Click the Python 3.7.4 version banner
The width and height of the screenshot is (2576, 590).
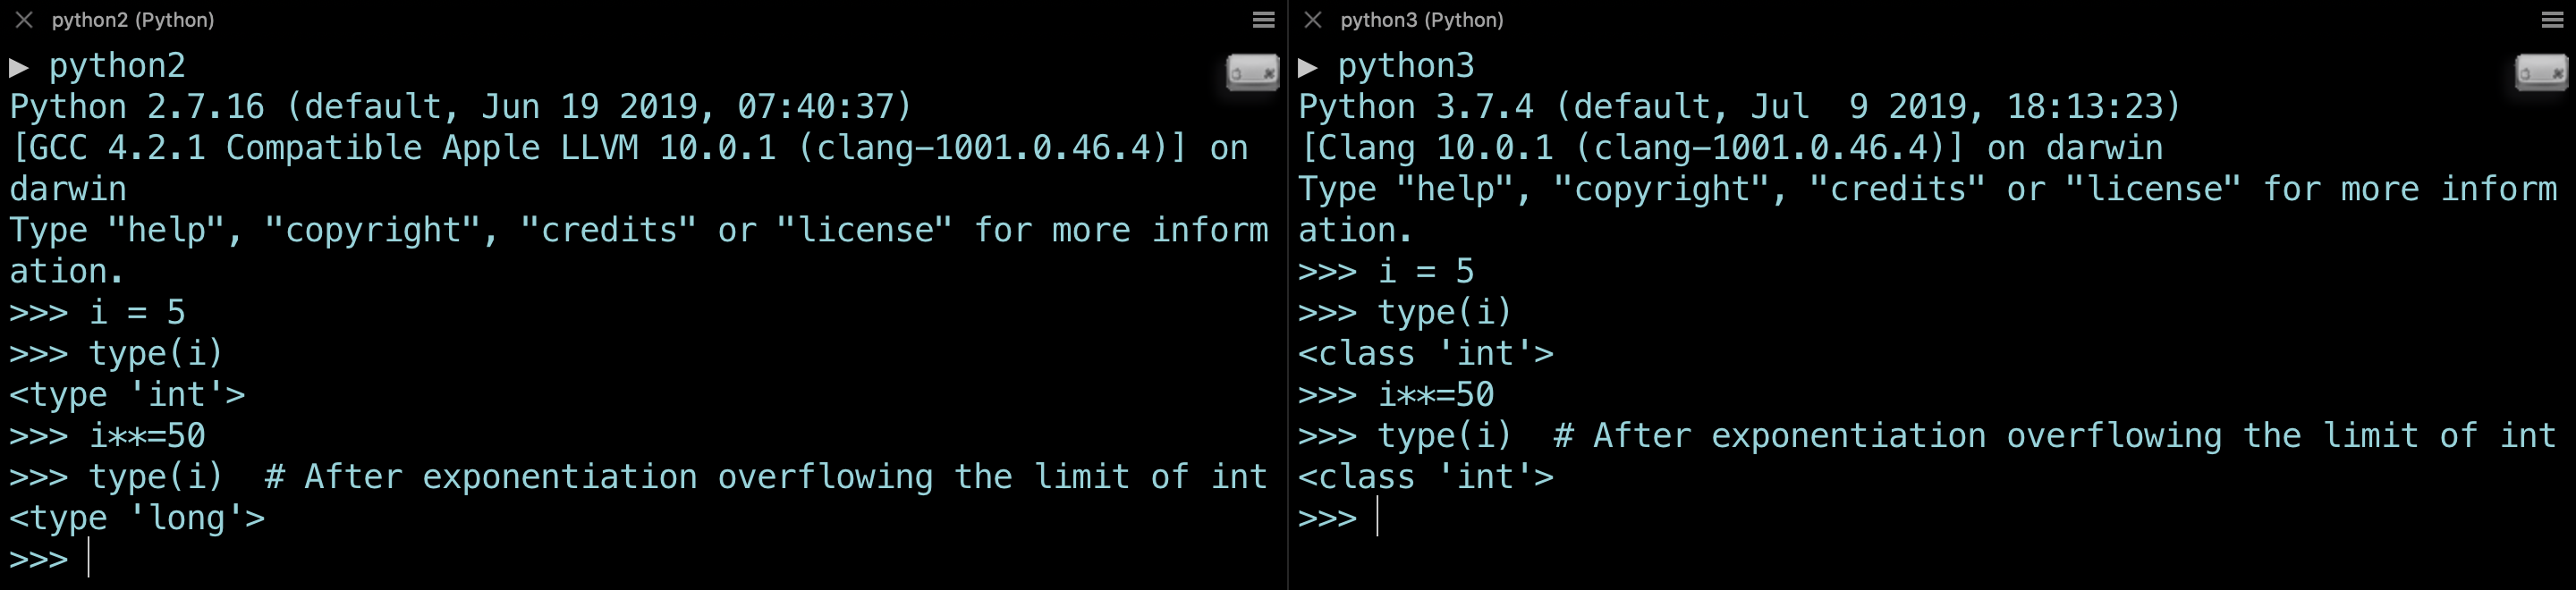(x=1738, y=107)
